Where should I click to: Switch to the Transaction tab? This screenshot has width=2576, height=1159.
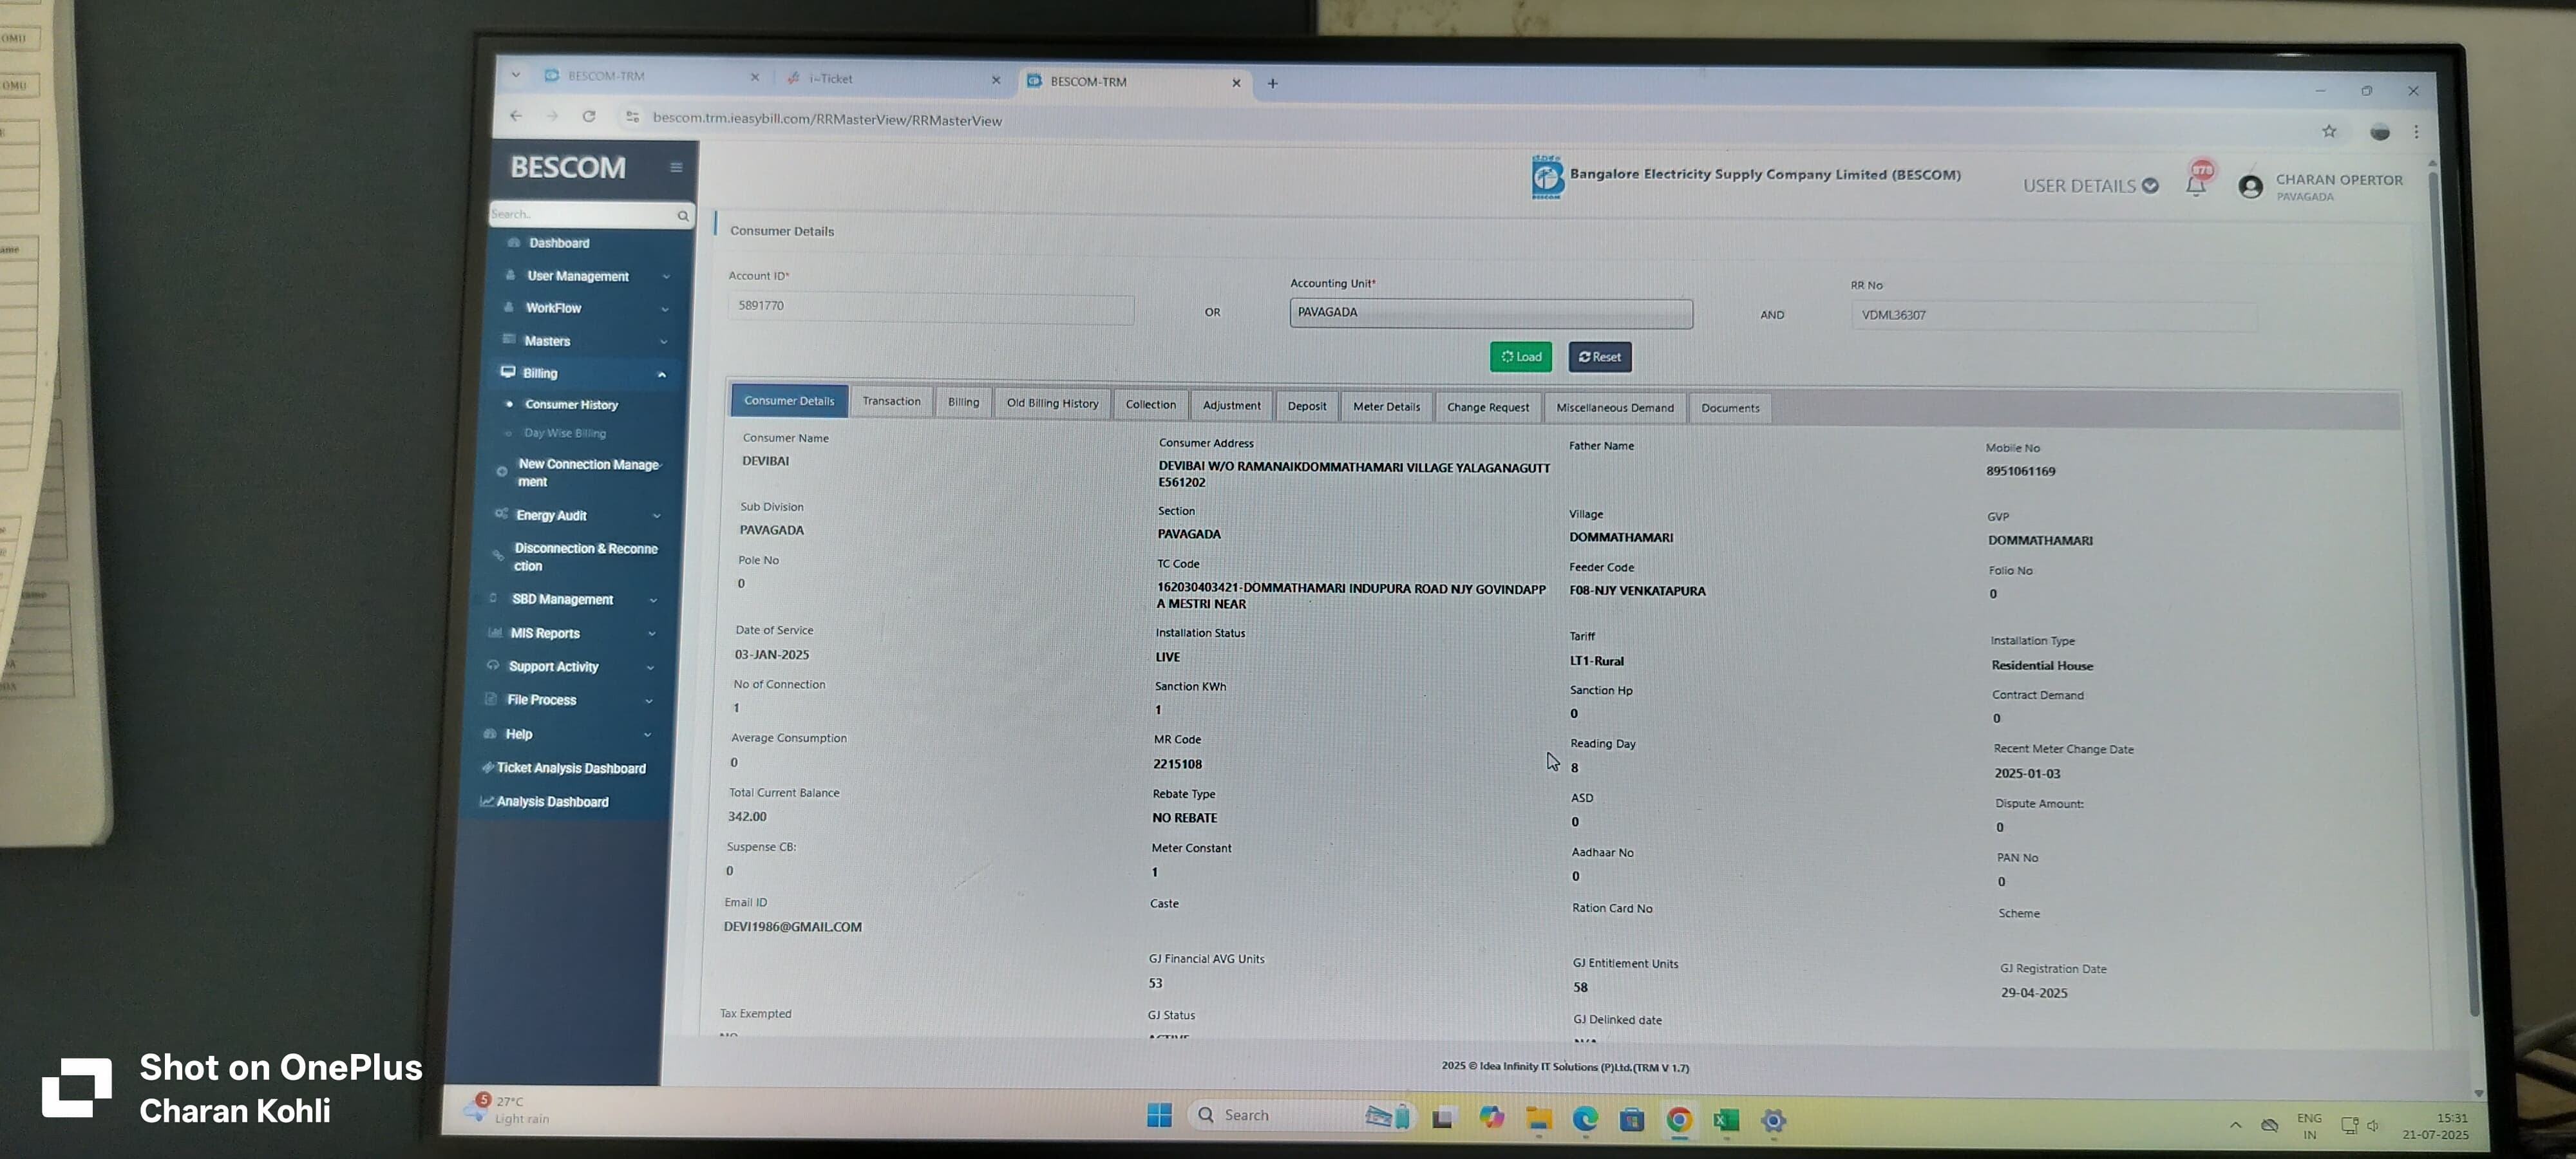pyautogui.click(x=891, y=401)
